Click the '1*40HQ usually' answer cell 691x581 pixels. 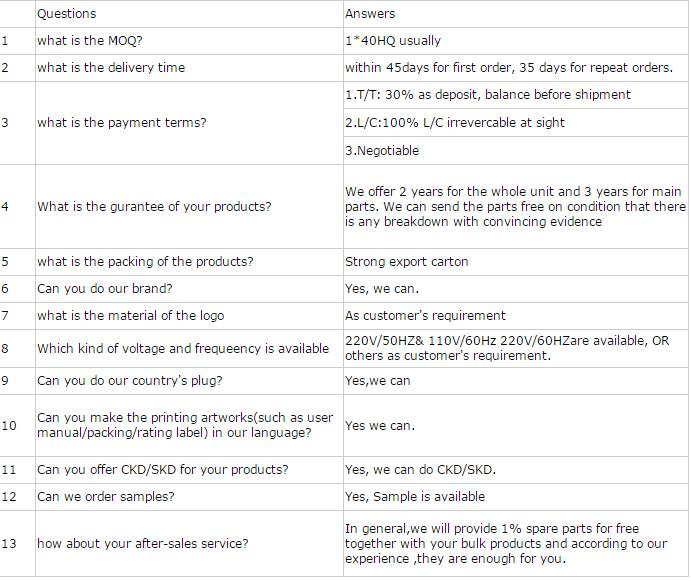tap(393, 41)
